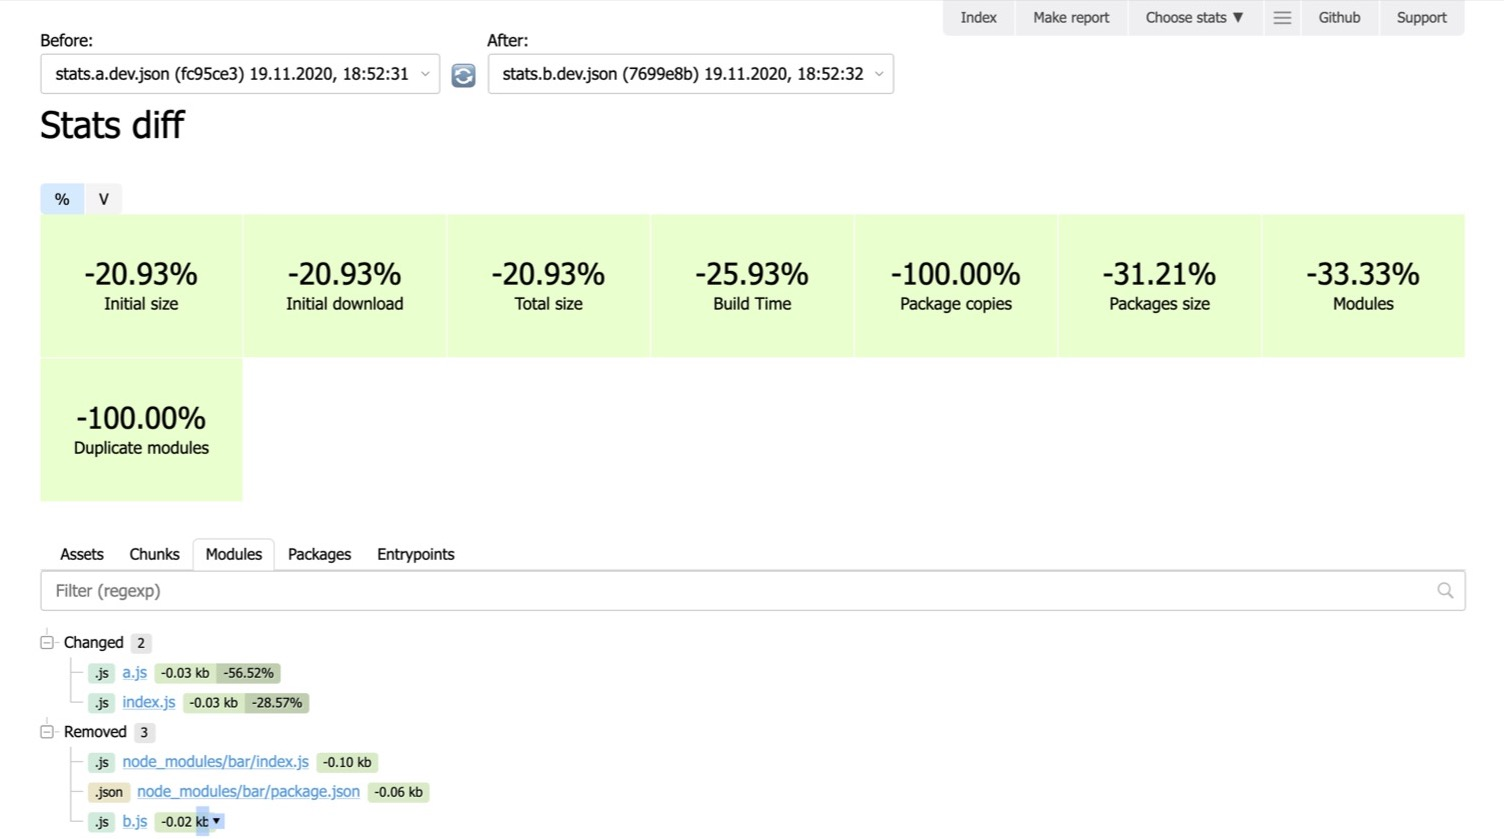Click the Make report button

(x=1071, y=18)
